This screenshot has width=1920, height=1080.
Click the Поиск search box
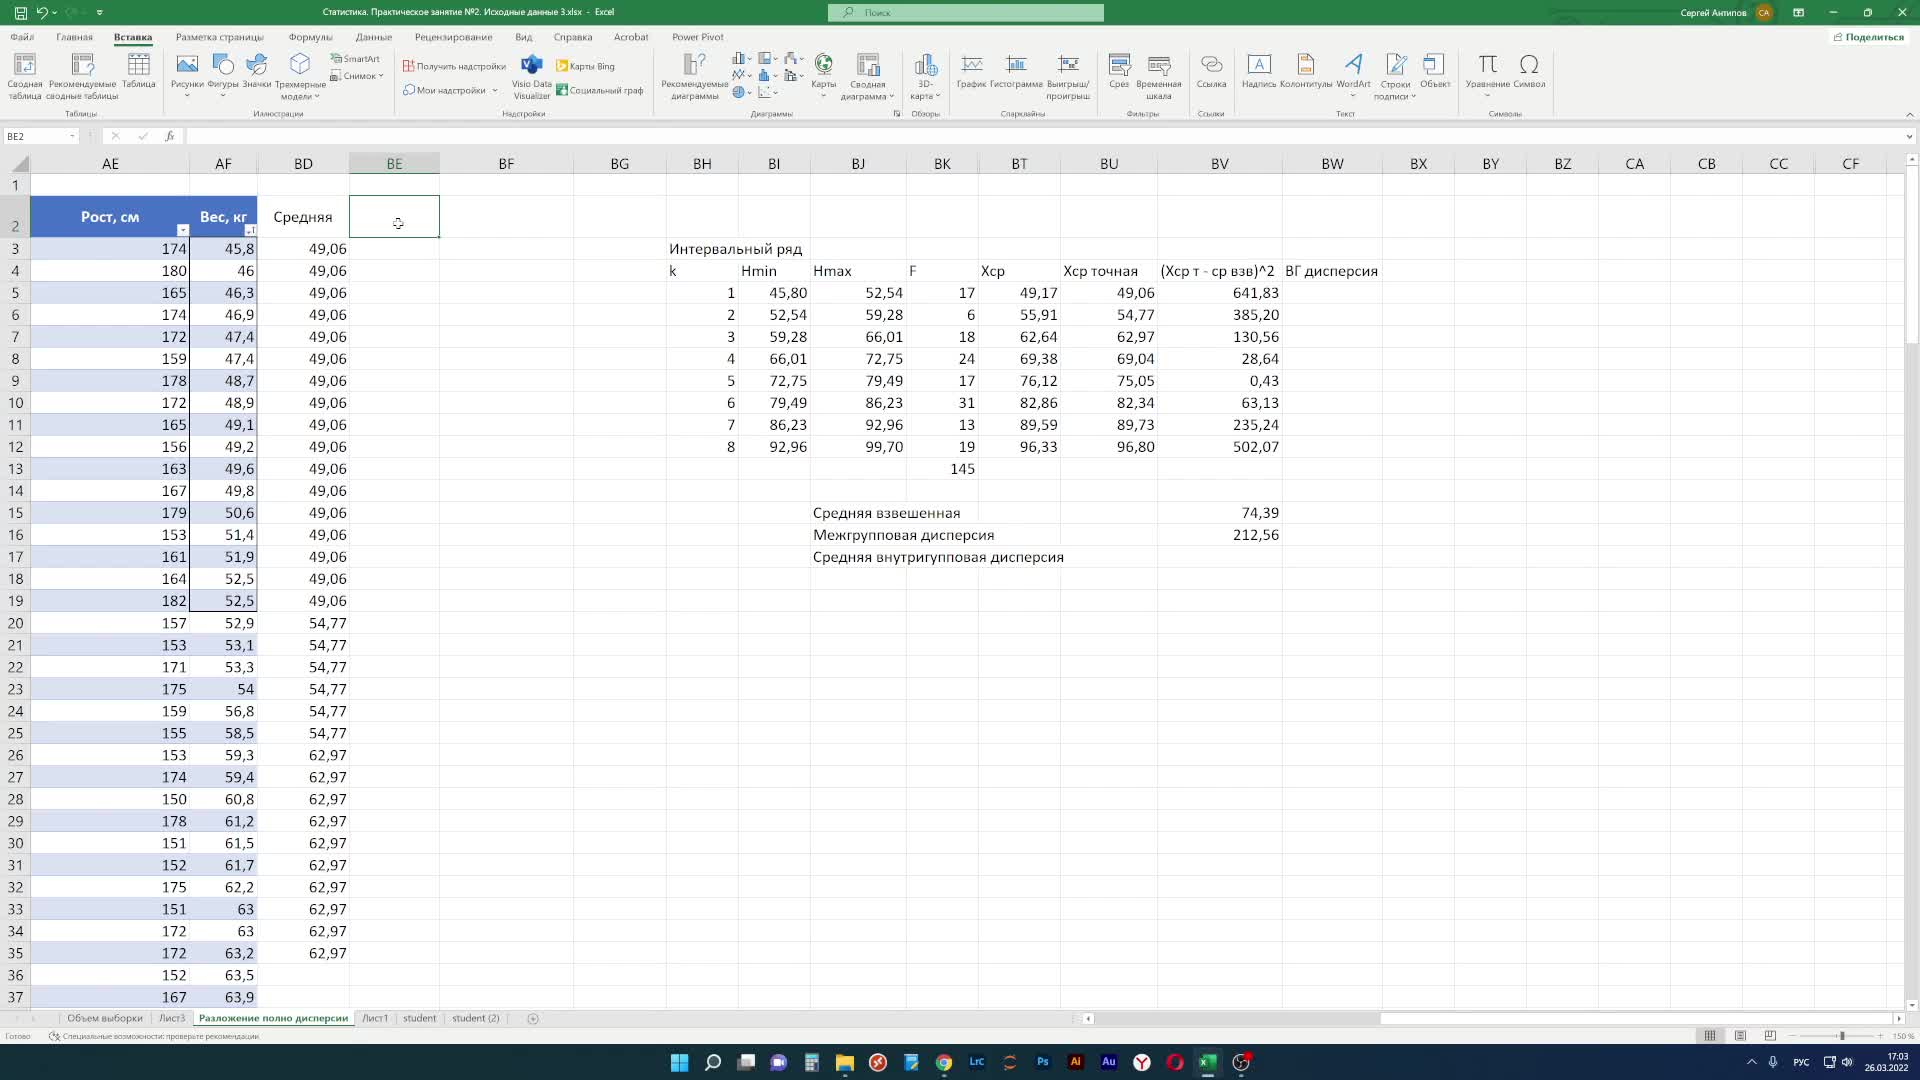pos(966,12)
